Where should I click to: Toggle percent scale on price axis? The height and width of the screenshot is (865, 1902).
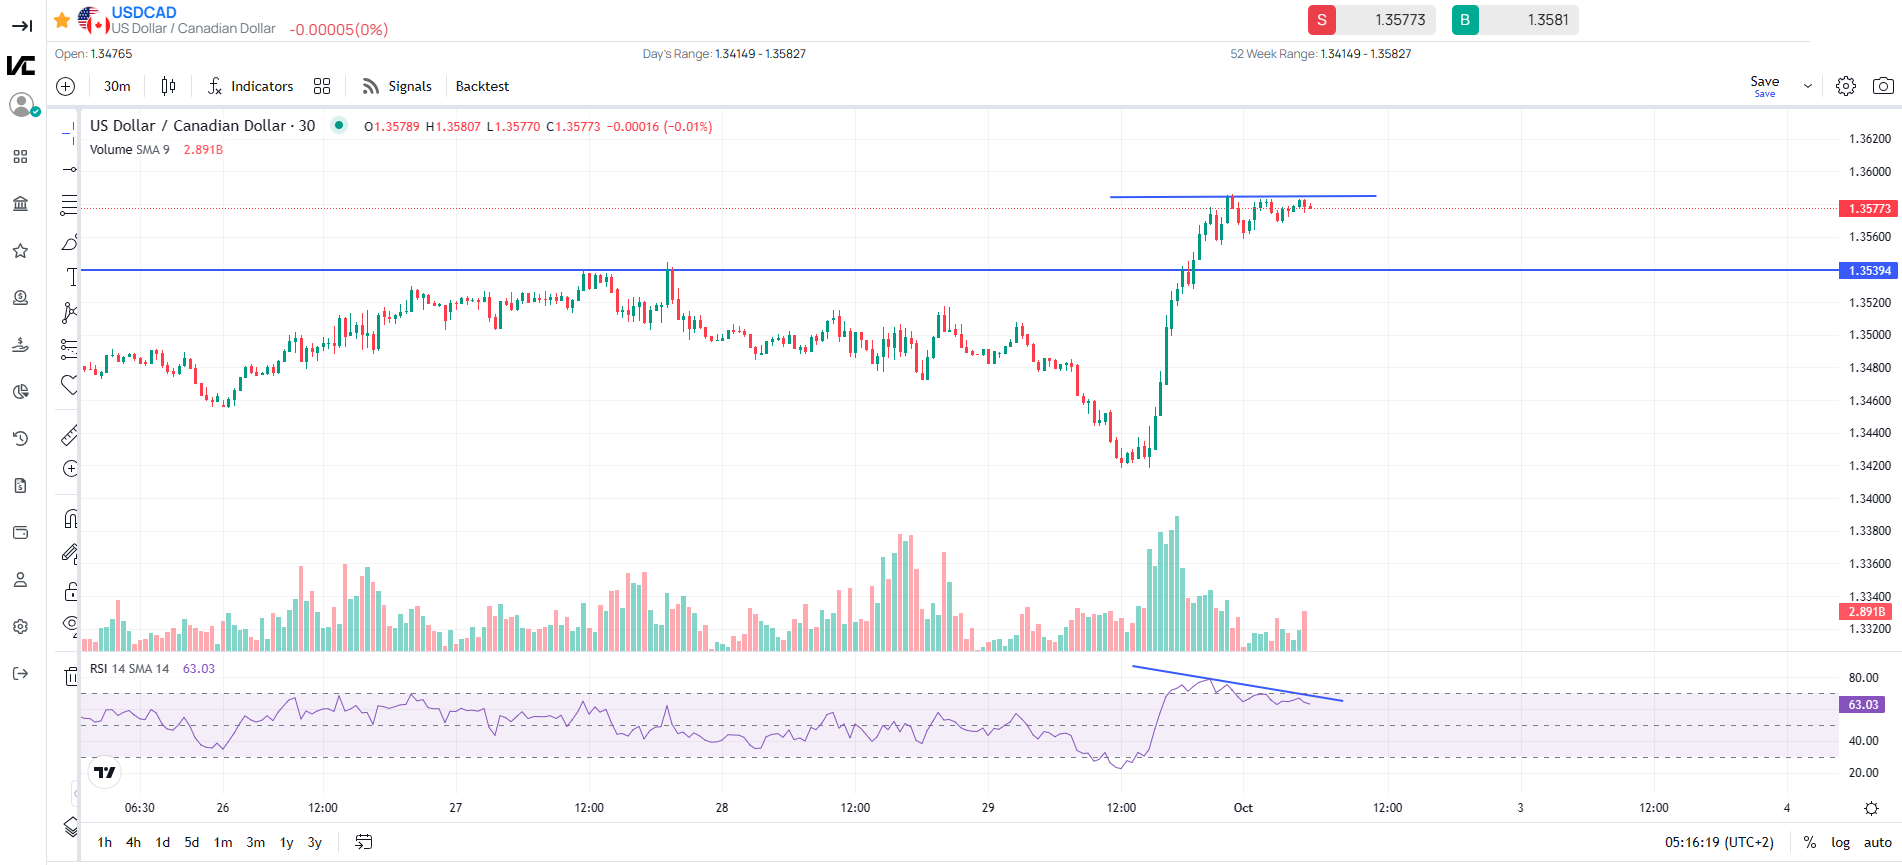coord(1809,842)
